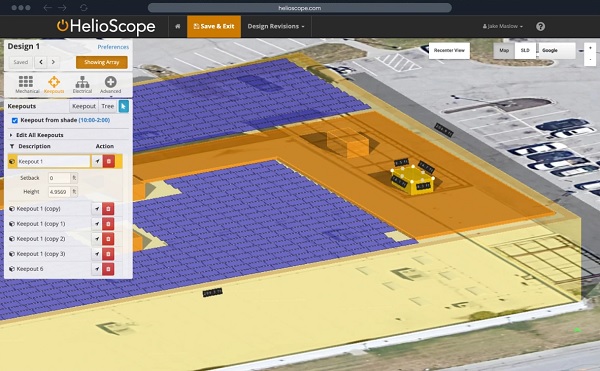600x371 pixels.
Task: Select Keepout 1 (copy 2) row
Action: [41, 239]
